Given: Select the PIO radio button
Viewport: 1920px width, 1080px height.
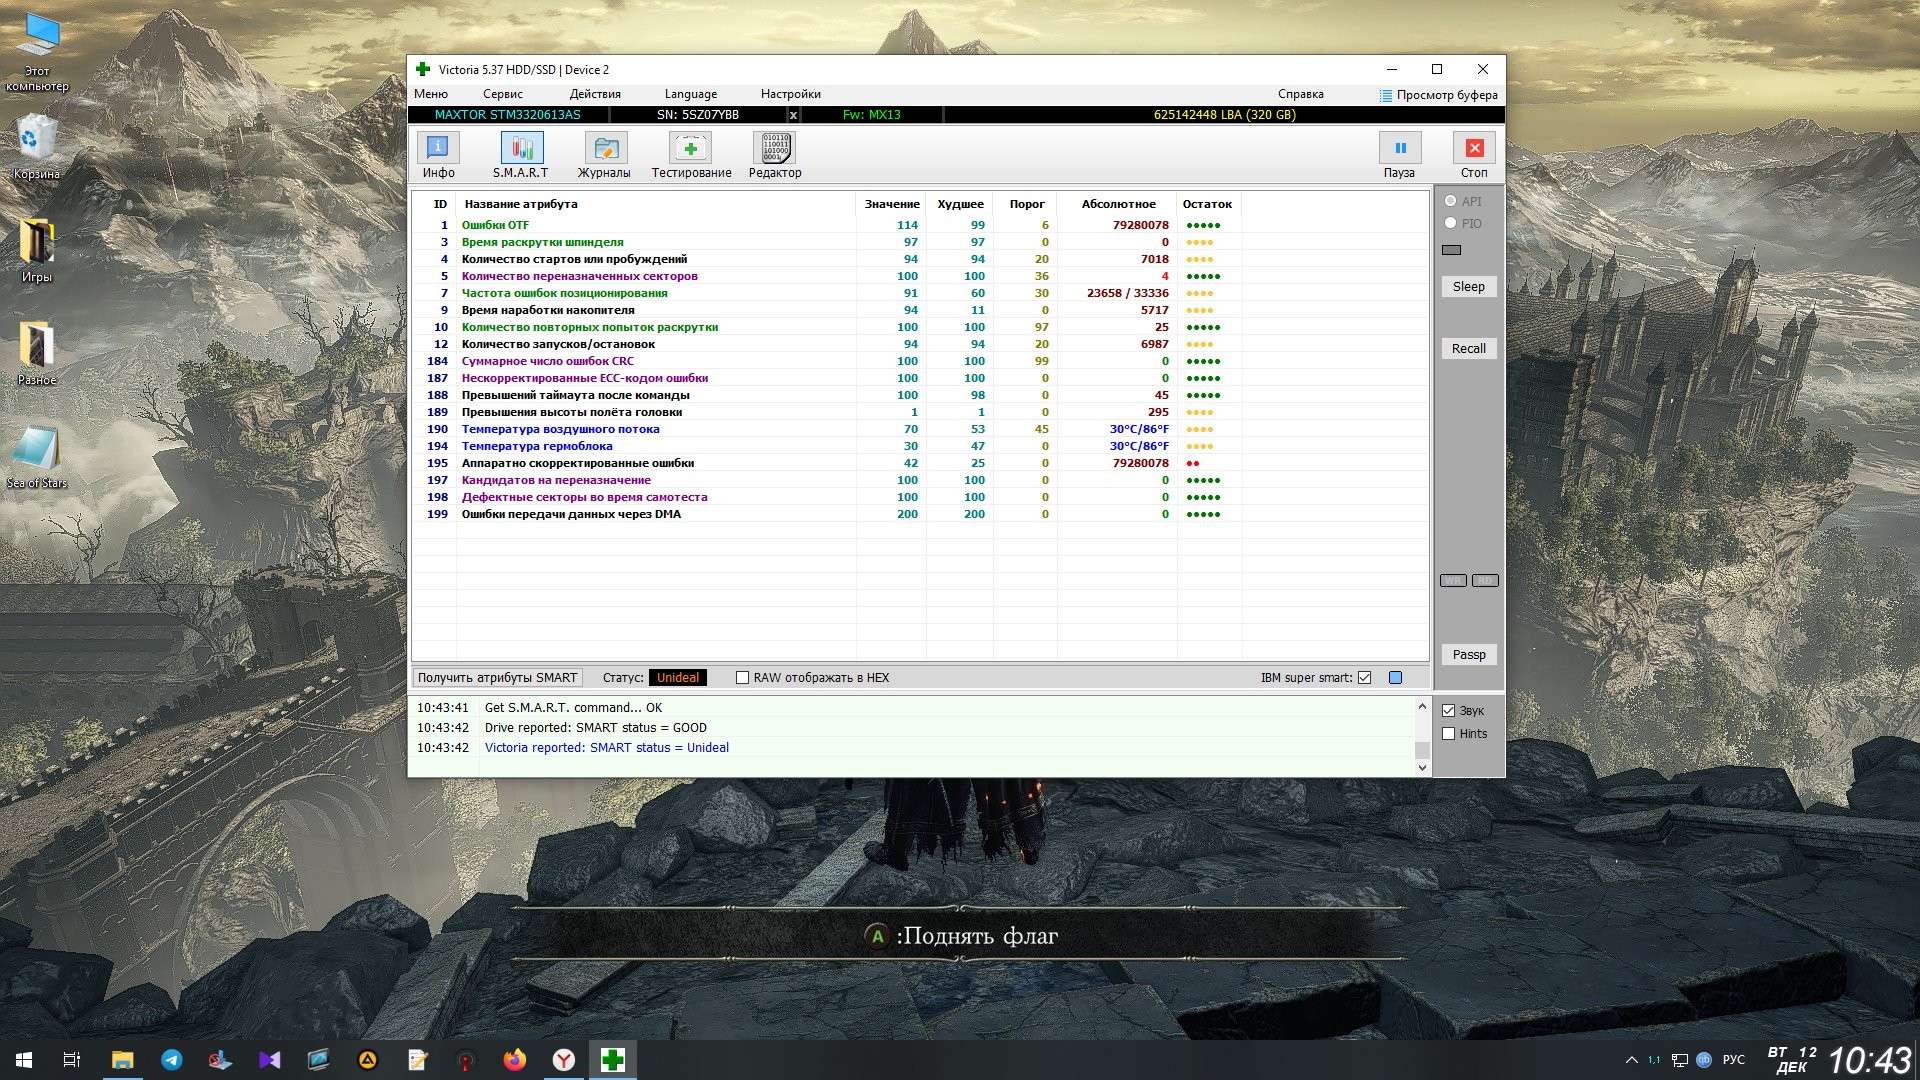Looking at the screenshot, I should [x=1450, y=223].
